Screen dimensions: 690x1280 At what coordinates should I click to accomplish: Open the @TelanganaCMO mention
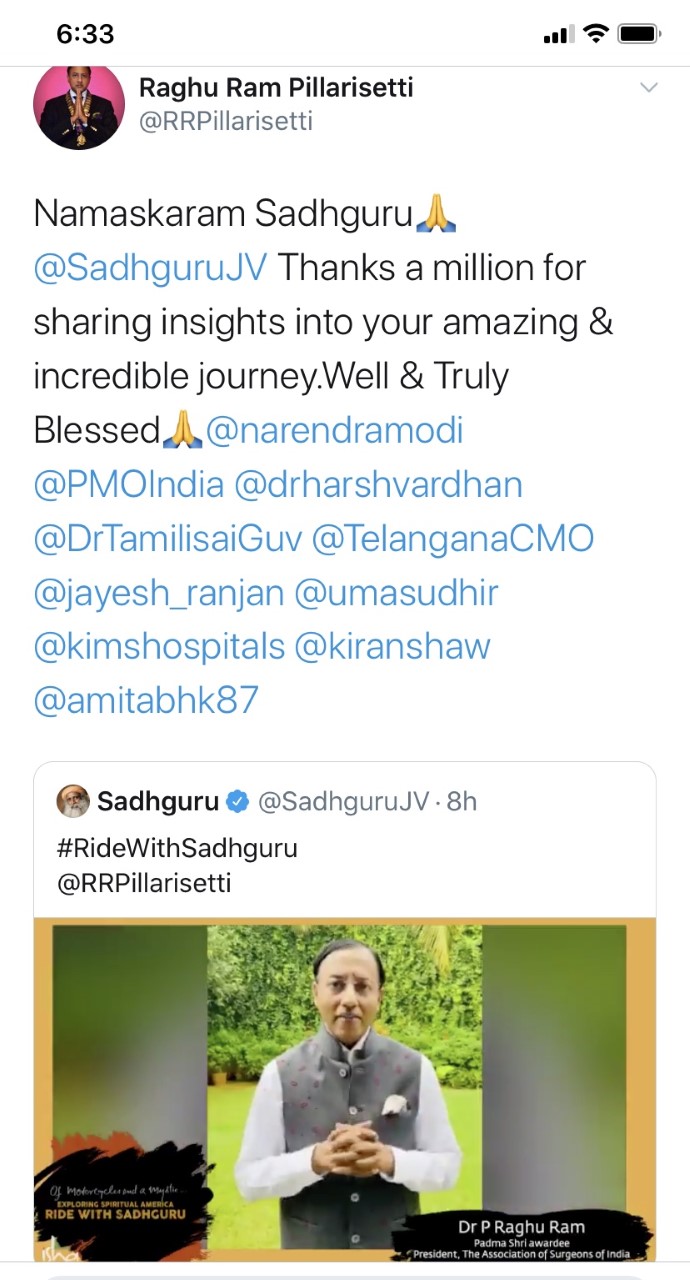tap(453, 538)
